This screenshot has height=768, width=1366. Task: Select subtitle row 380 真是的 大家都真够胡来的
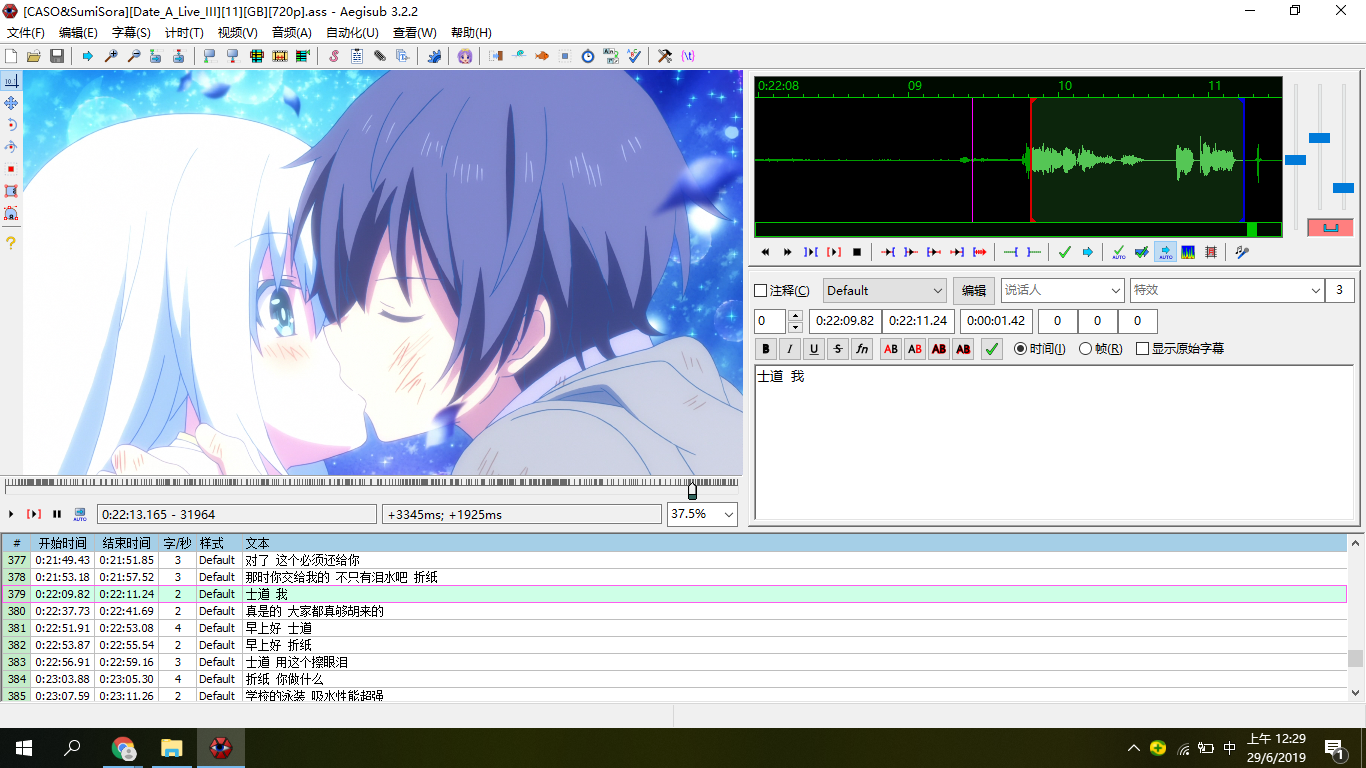[674, 611]
